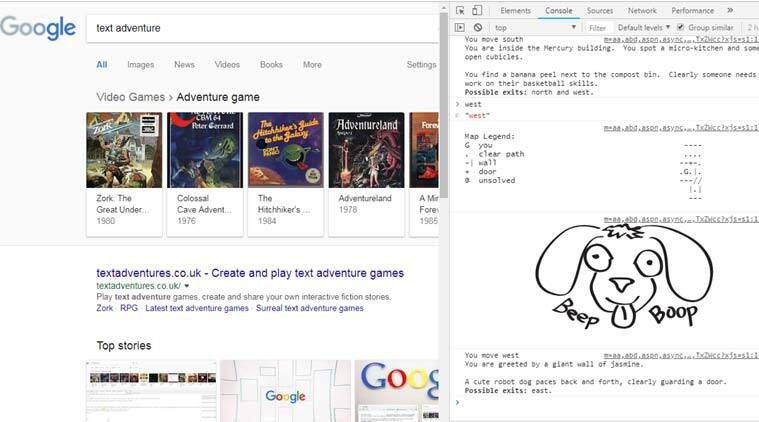Click the Adventureland 1978 game card

click(x=366, y=172)
